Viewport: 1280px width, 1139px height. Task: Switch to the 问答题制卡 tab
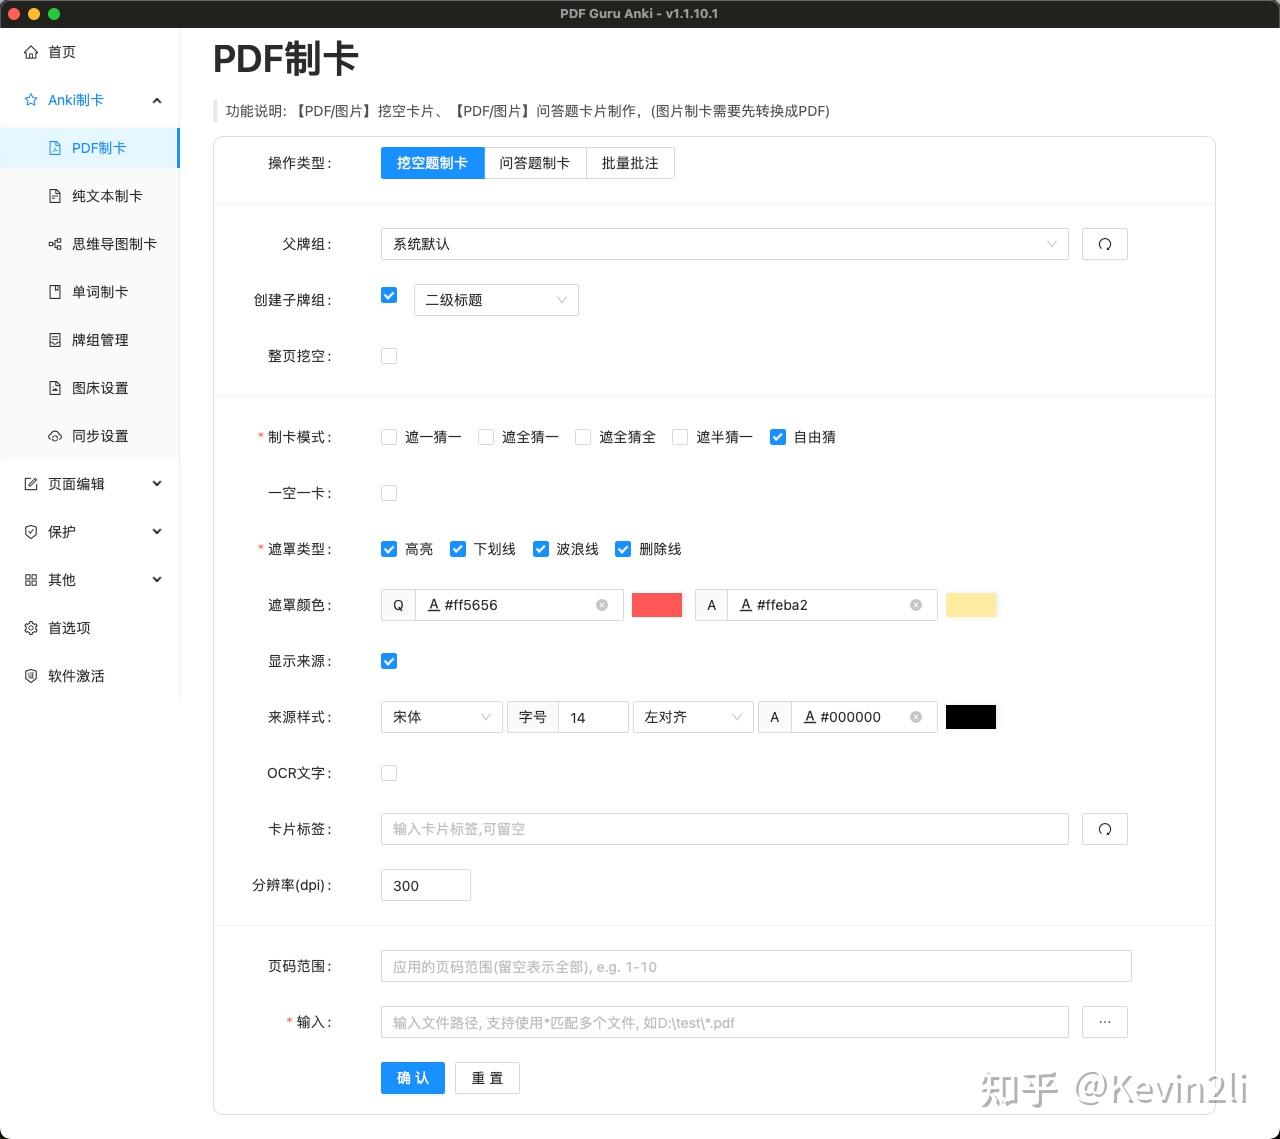pos(535,163)
